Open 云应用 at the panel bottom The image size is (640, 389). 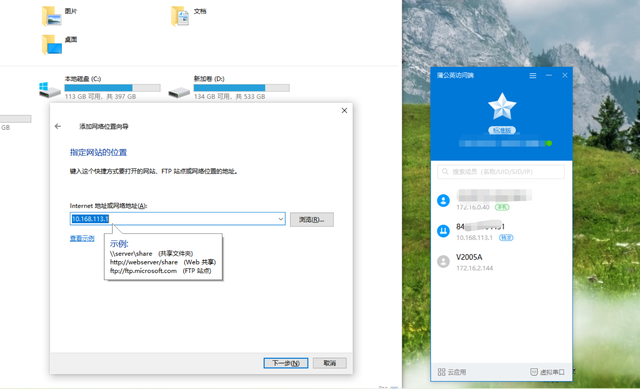tap(451, 372)
